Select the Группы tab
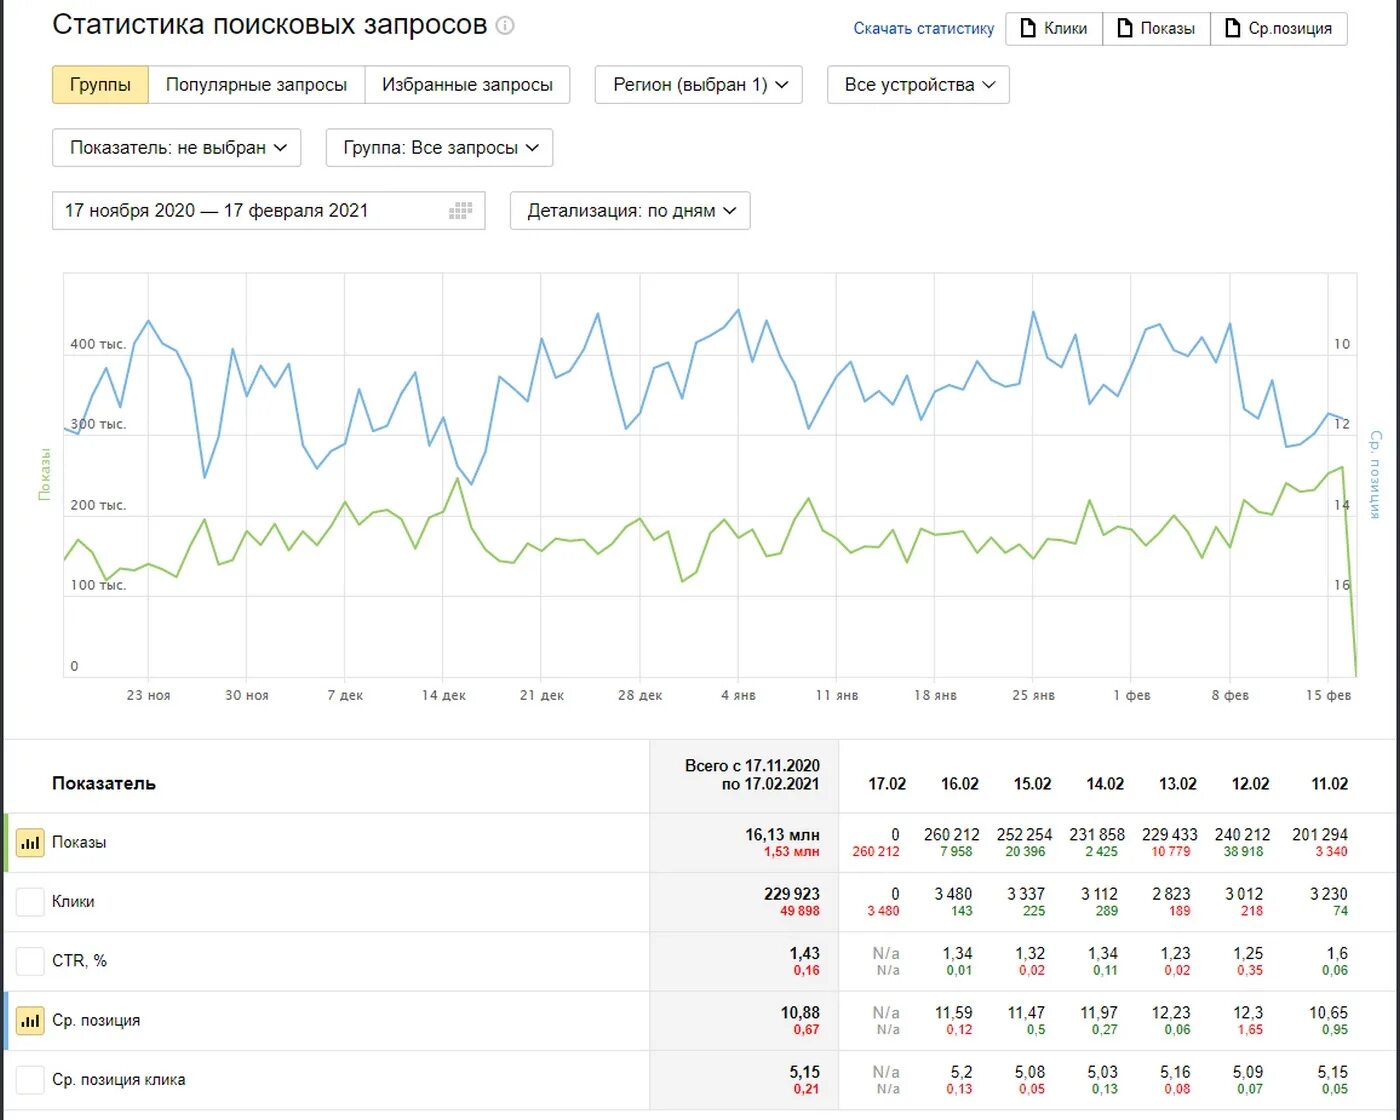 pyautogui.click(x=100, y=85)
